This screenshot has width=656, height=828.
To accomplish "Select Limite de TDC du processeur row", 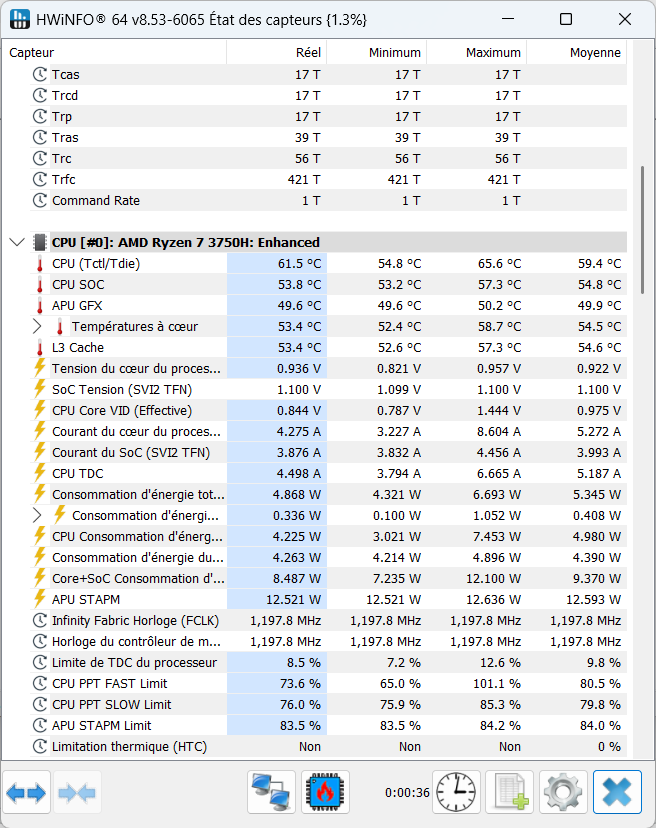I will (329, 663).
